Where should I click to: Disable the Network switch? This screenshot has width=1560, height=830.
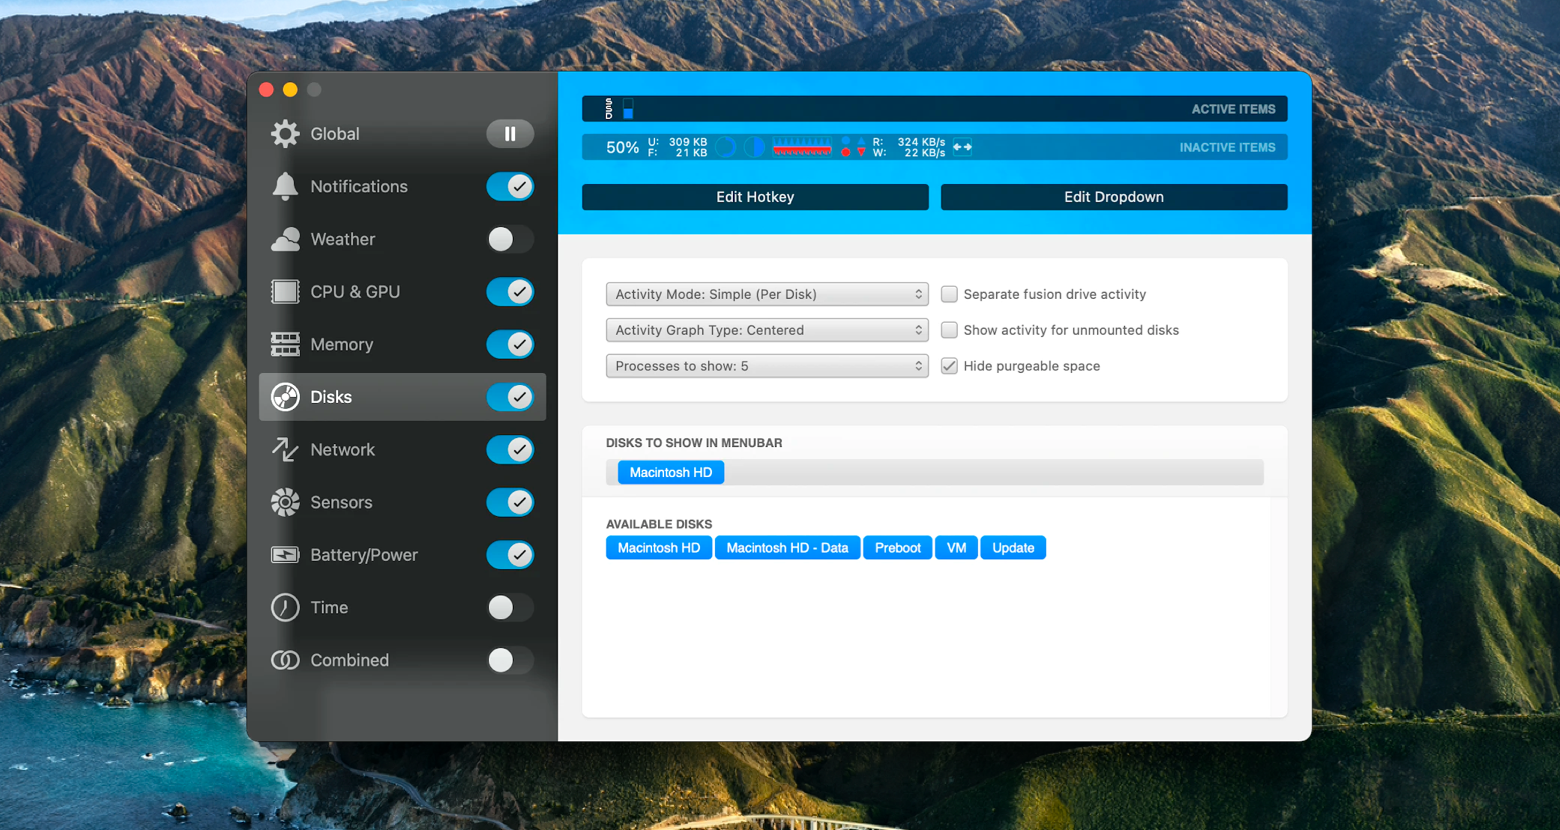(x=510, y=450)
